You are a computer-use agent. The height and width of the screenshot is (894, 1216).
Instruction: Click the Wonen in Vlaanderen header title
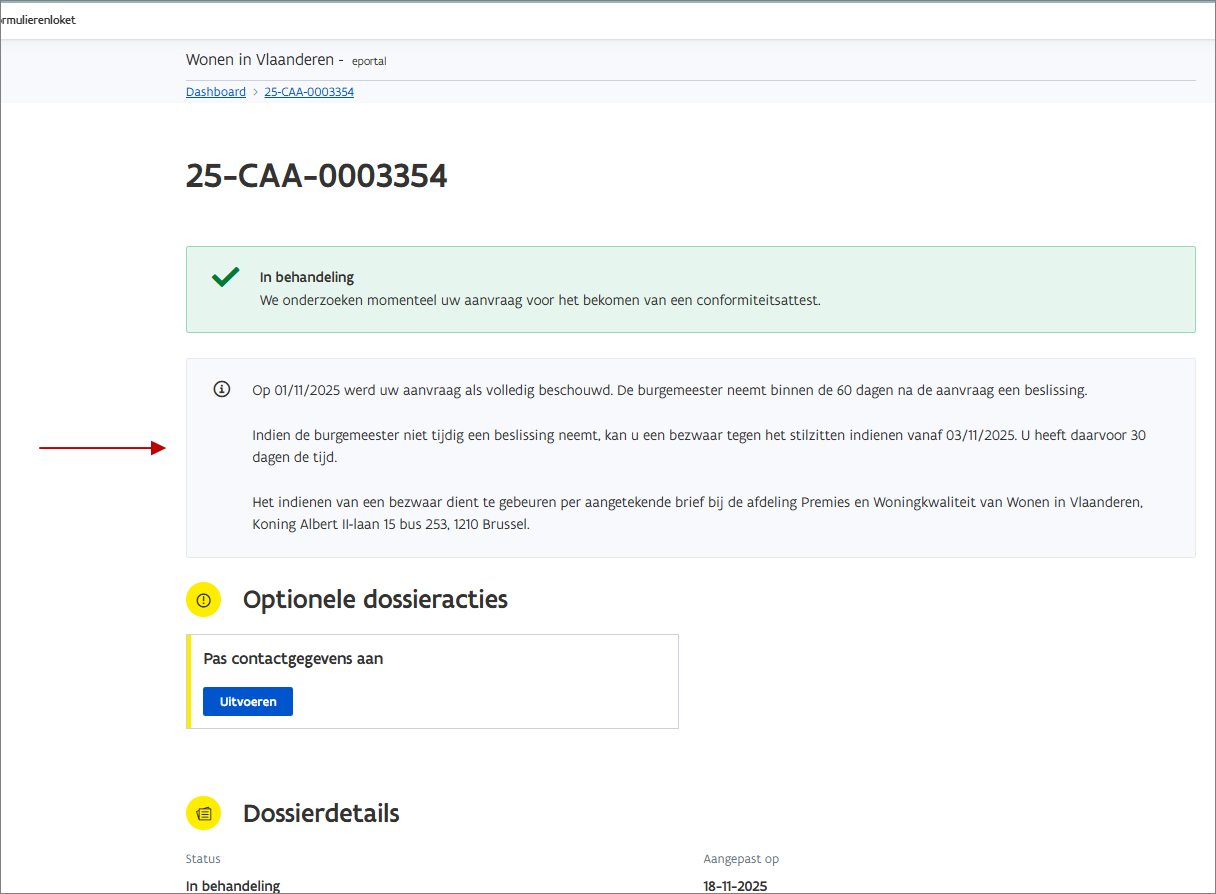click(x=264, y=60)
